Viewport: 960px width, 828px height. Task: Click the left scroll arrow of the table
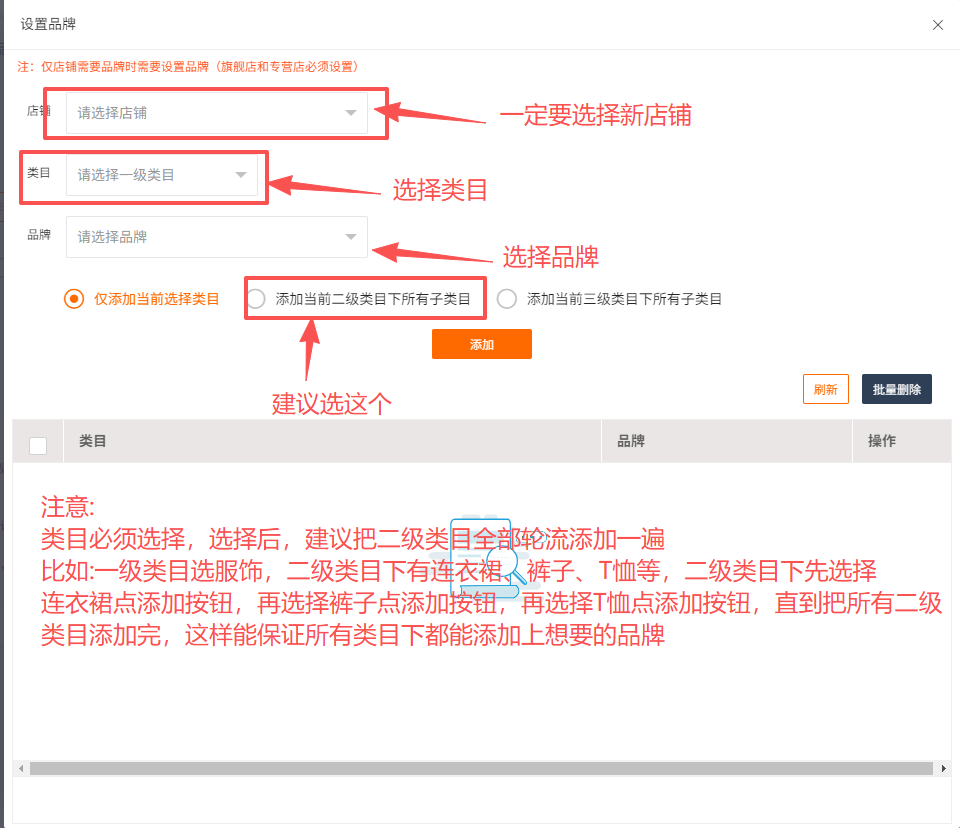tap(20, 768)
